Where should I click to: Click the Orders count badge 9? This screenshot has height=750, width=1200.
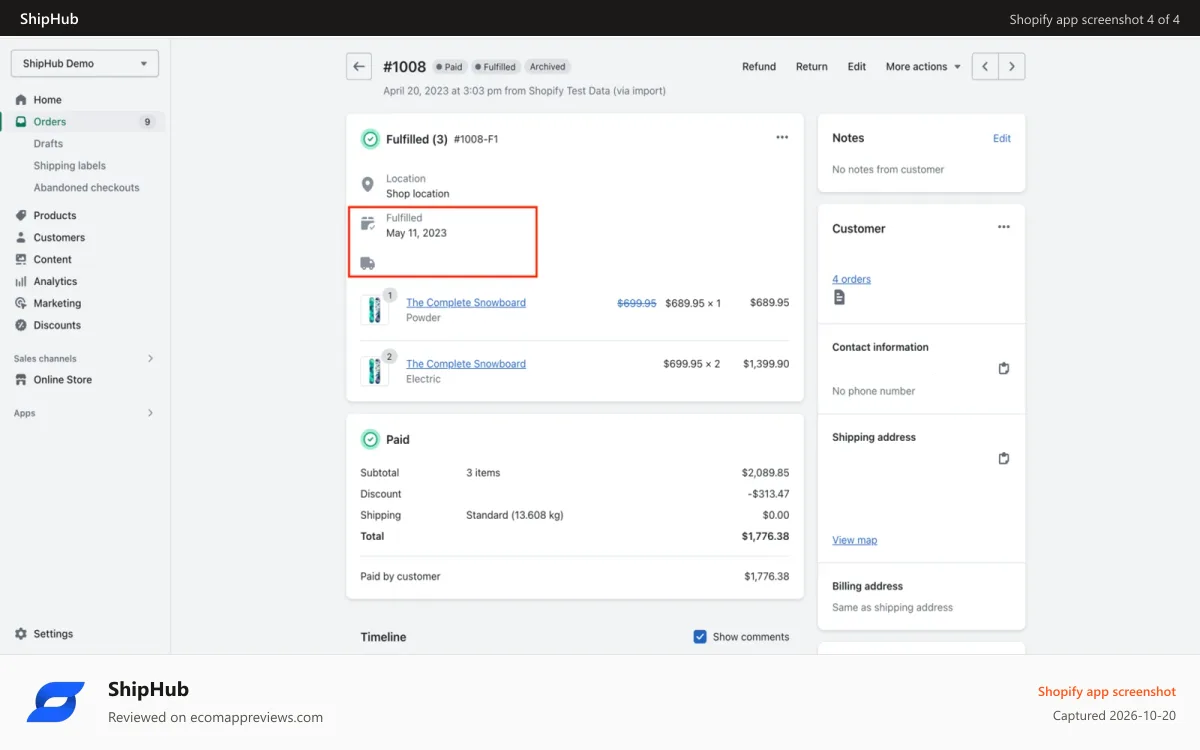point(147,122)
